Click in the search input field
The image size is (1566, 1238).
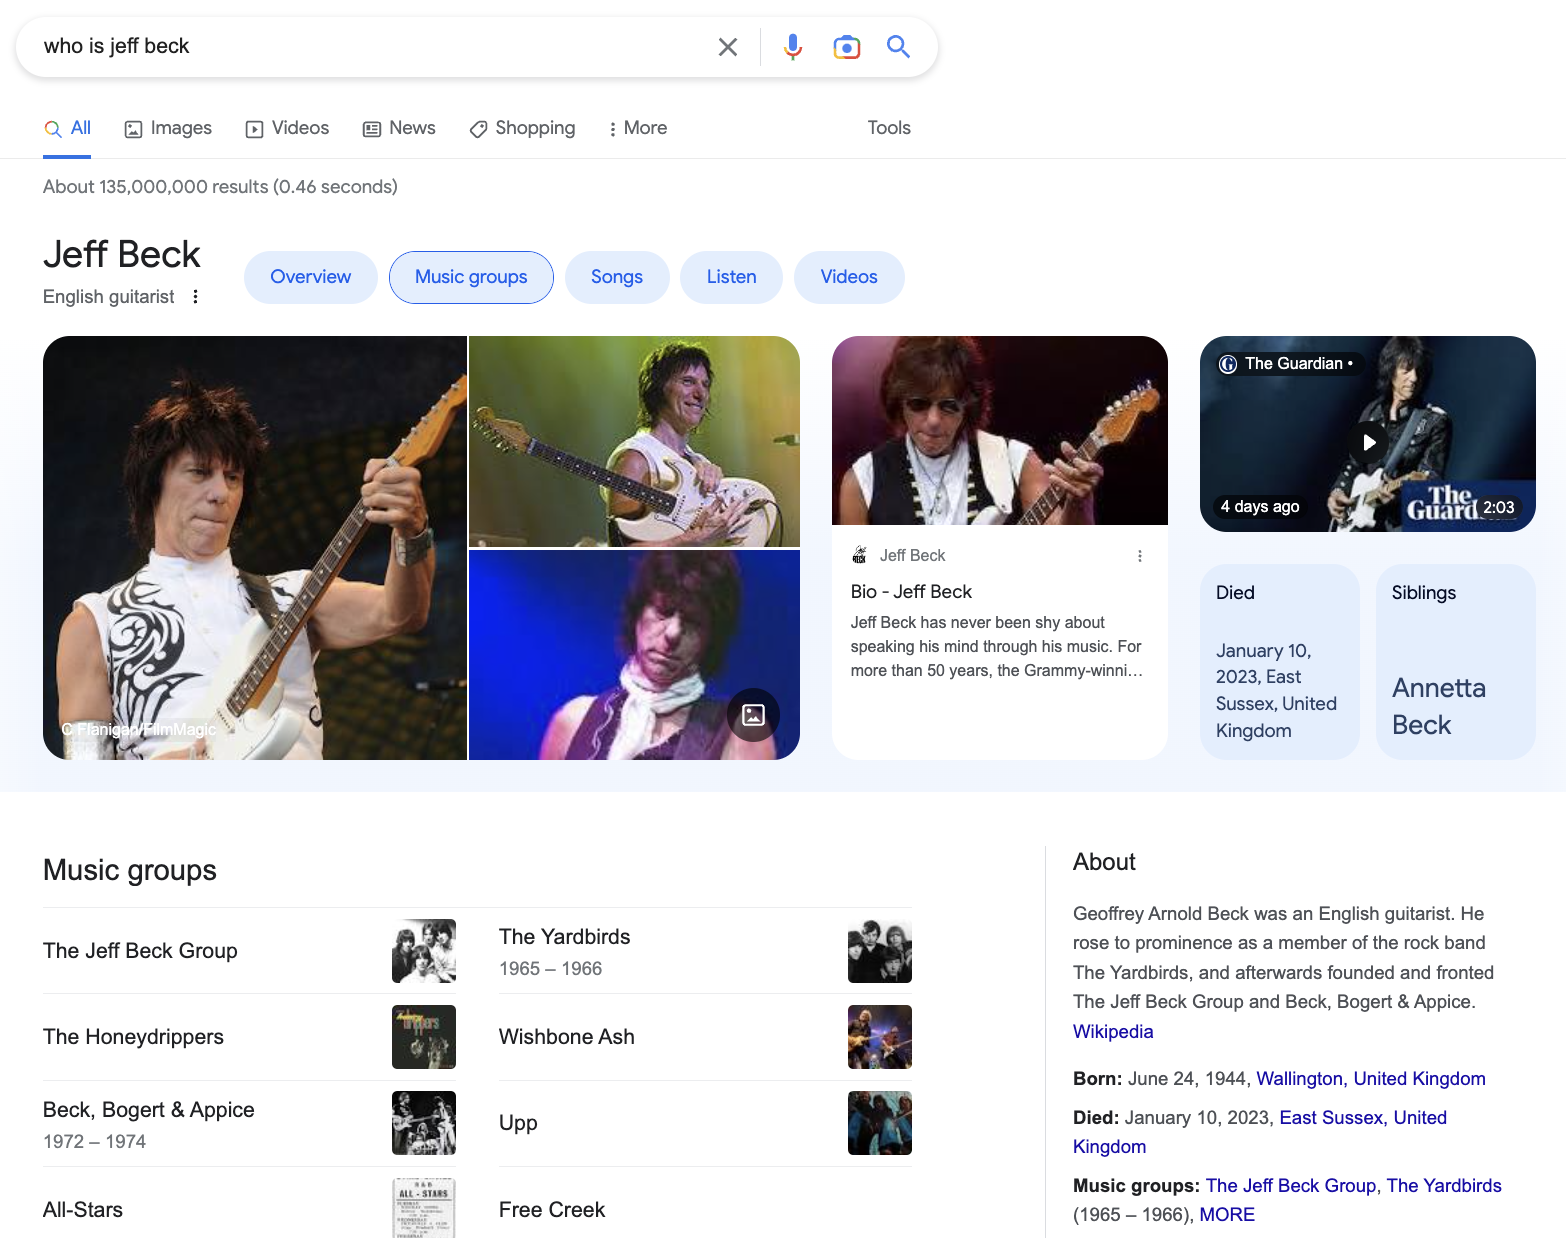click(x=370, y=46)
